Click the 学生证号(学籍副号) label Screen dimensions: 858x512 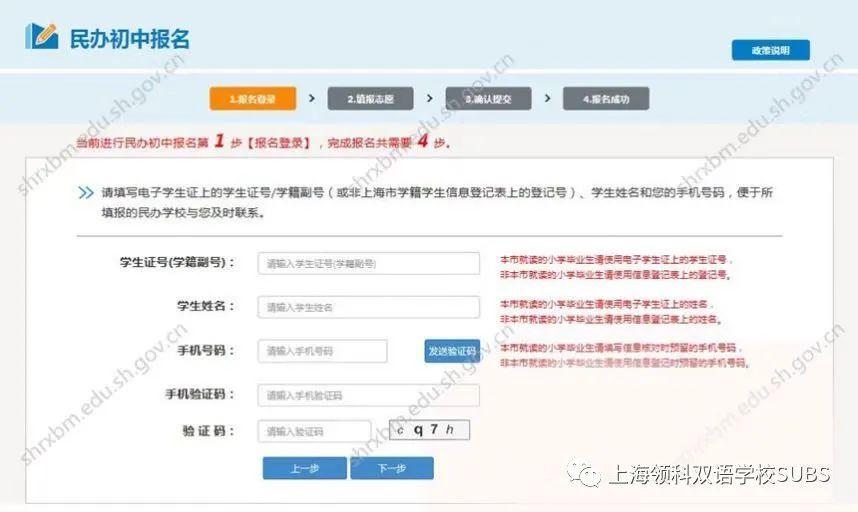tap(177, 263)
